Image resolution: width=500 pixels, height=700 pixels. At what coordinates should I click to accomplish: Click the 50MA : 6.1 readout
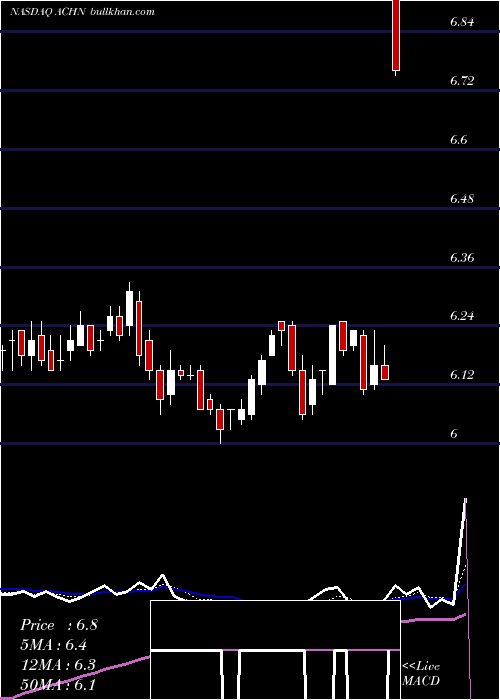pos(58,685)
